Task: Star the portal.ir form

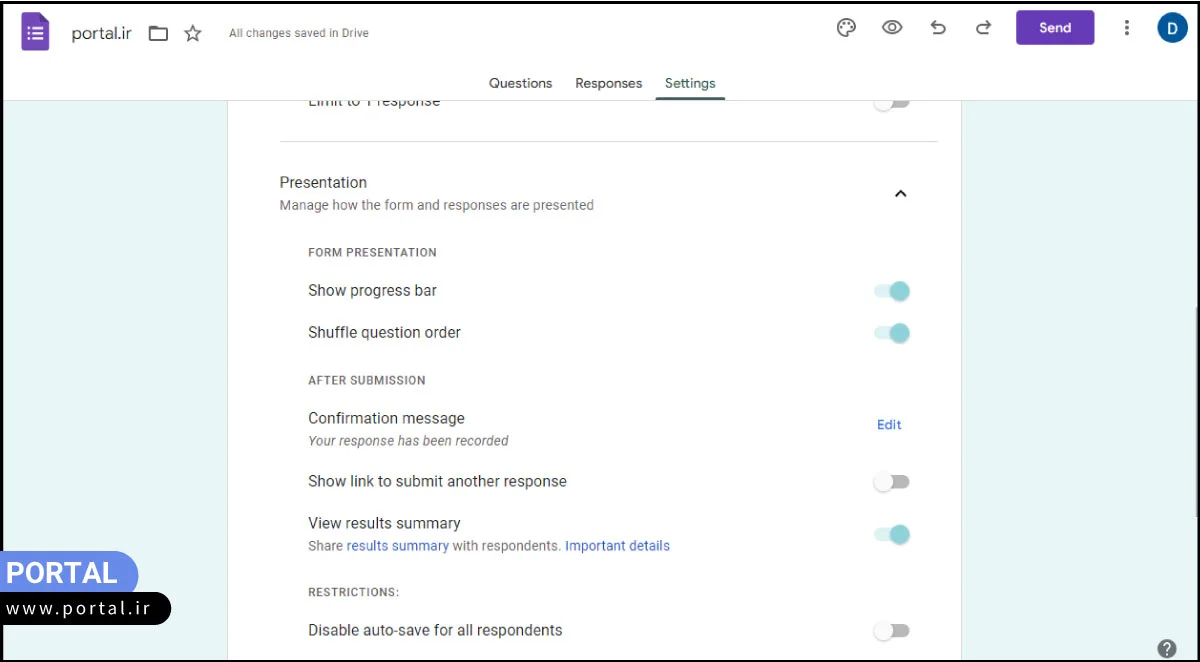Action: [x=193, y=33]
